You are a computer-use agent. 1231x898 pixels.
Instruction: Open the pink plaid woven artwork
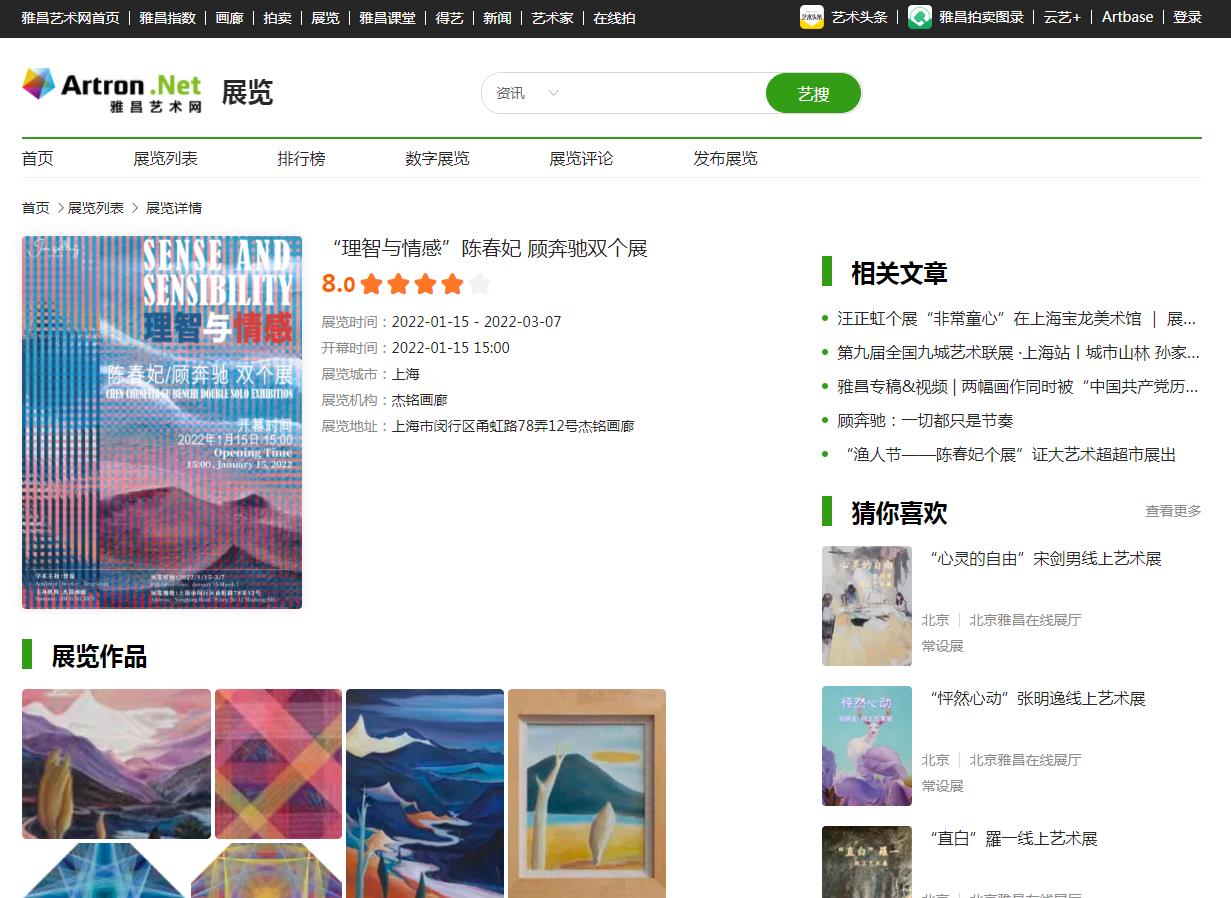tap(278, 764)
